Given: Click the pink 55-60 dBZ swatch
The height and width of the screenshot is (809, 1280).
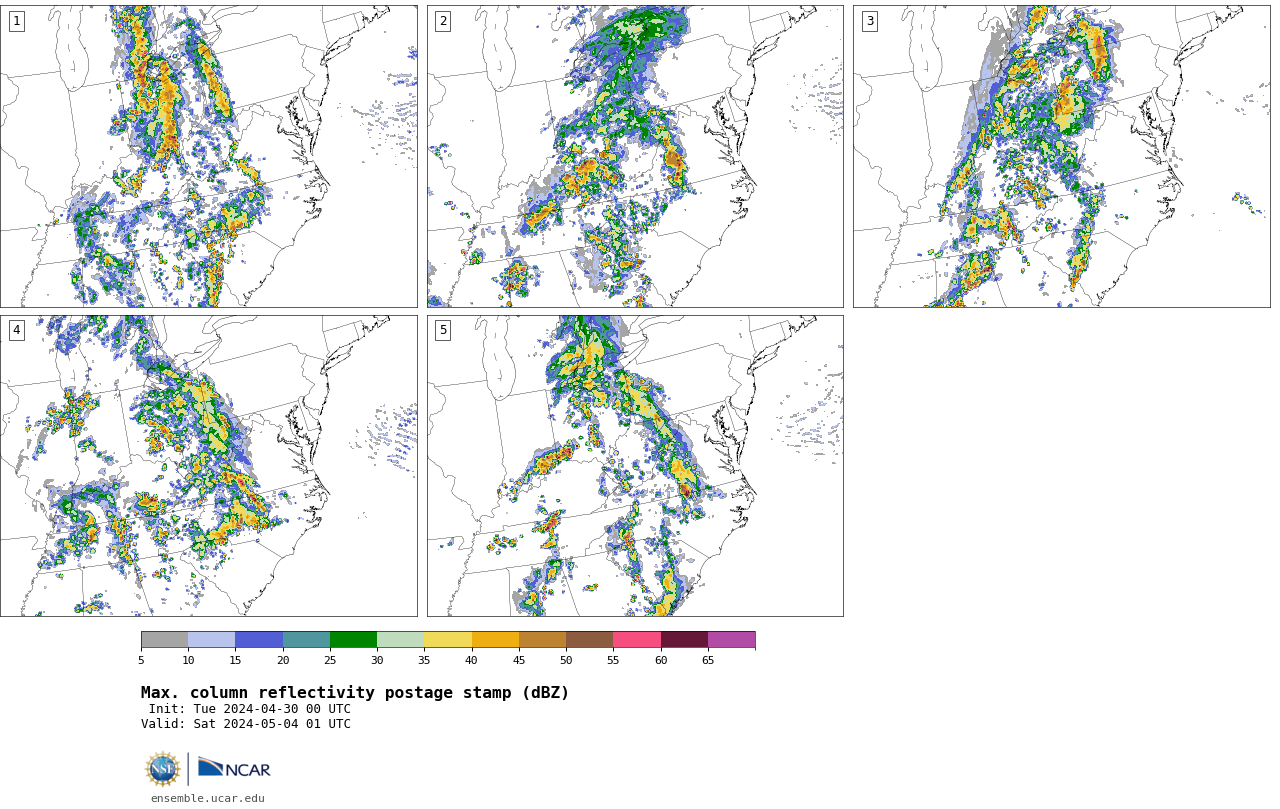Looking at the screenshot, I should tap(637, 640).
